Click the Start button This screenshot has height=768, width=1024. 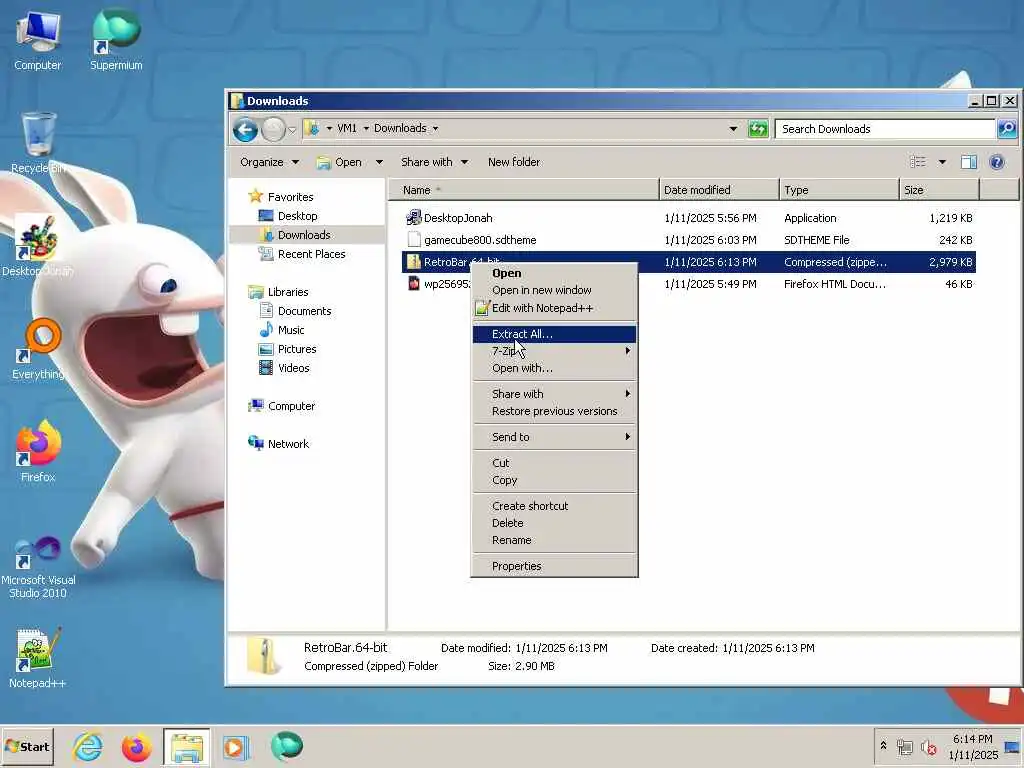tap(27, 746)
